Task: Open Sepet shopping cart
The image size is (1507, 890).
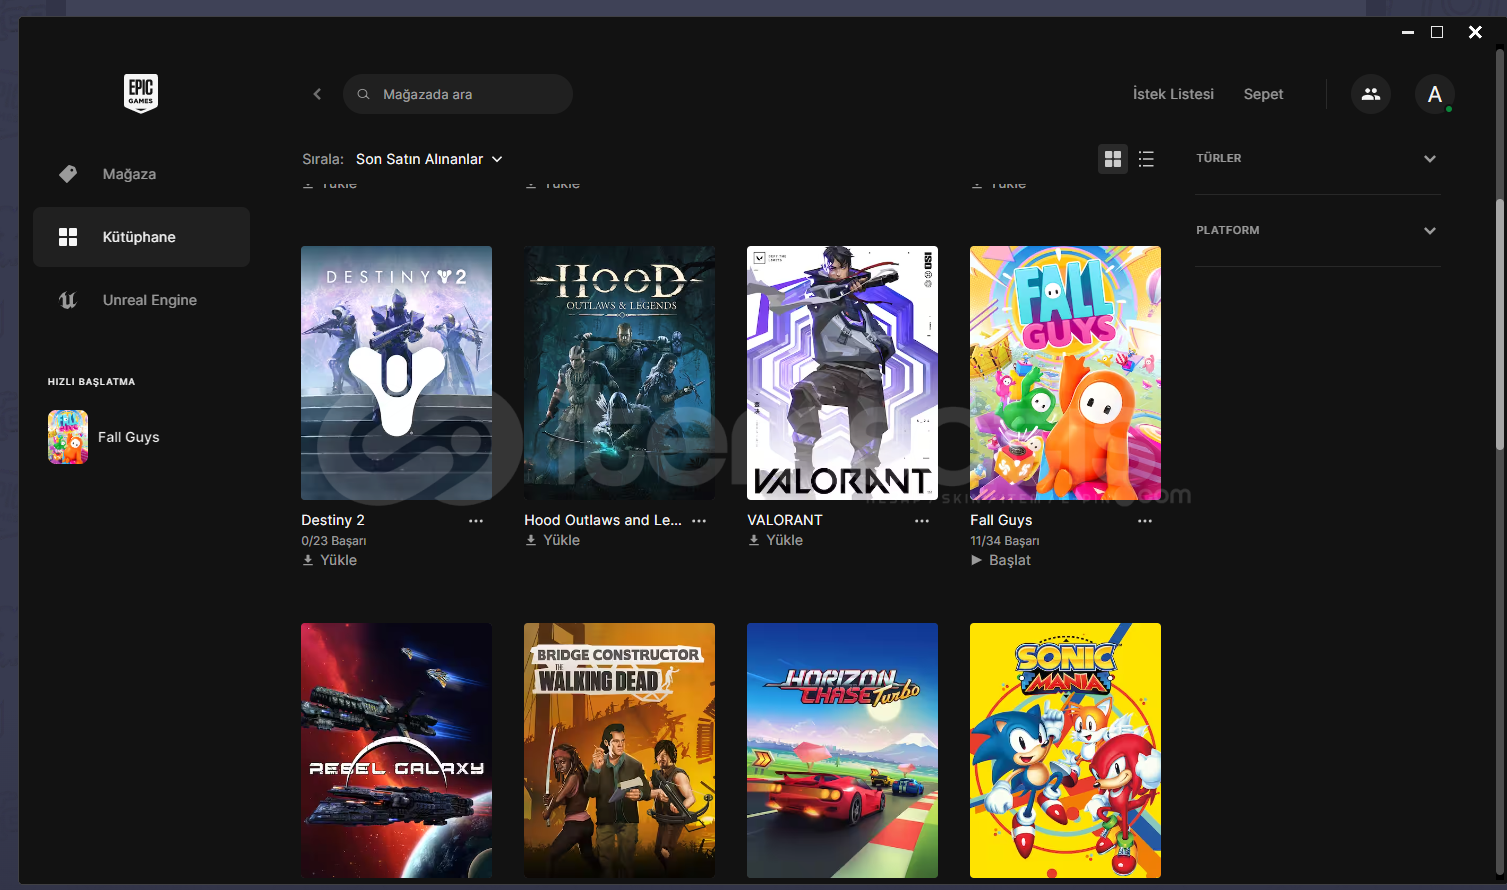Action: click(1263, 94)
